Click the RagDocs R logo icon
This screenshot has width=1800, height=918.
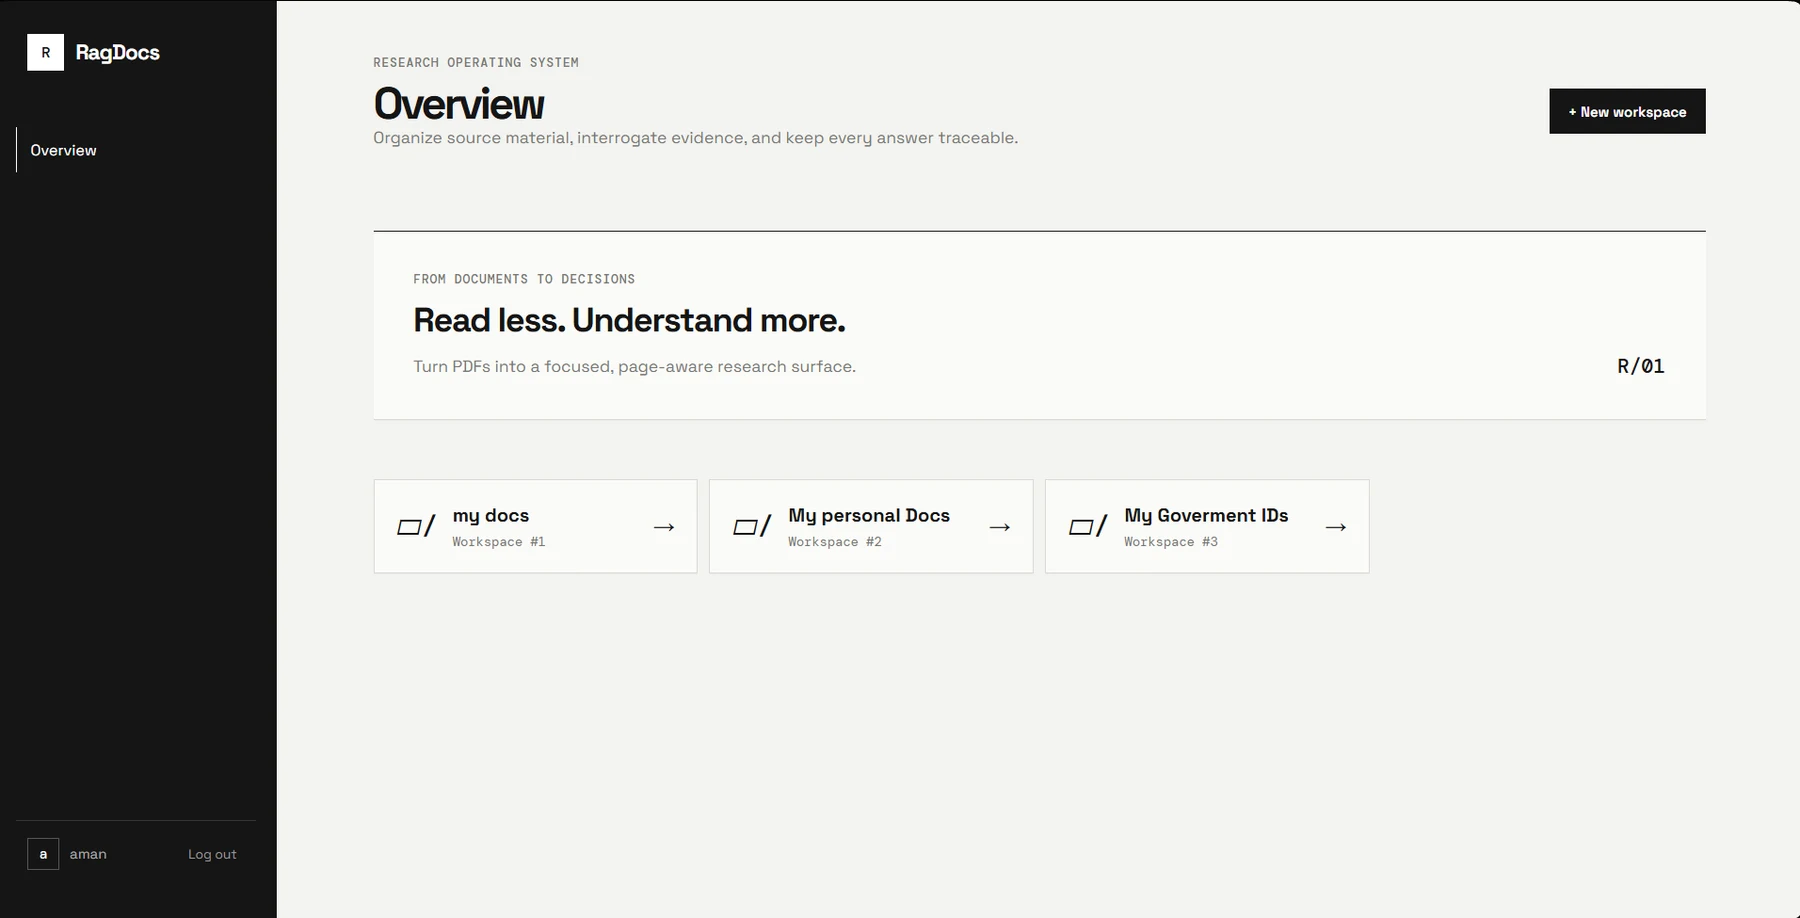tap(45, 52)
